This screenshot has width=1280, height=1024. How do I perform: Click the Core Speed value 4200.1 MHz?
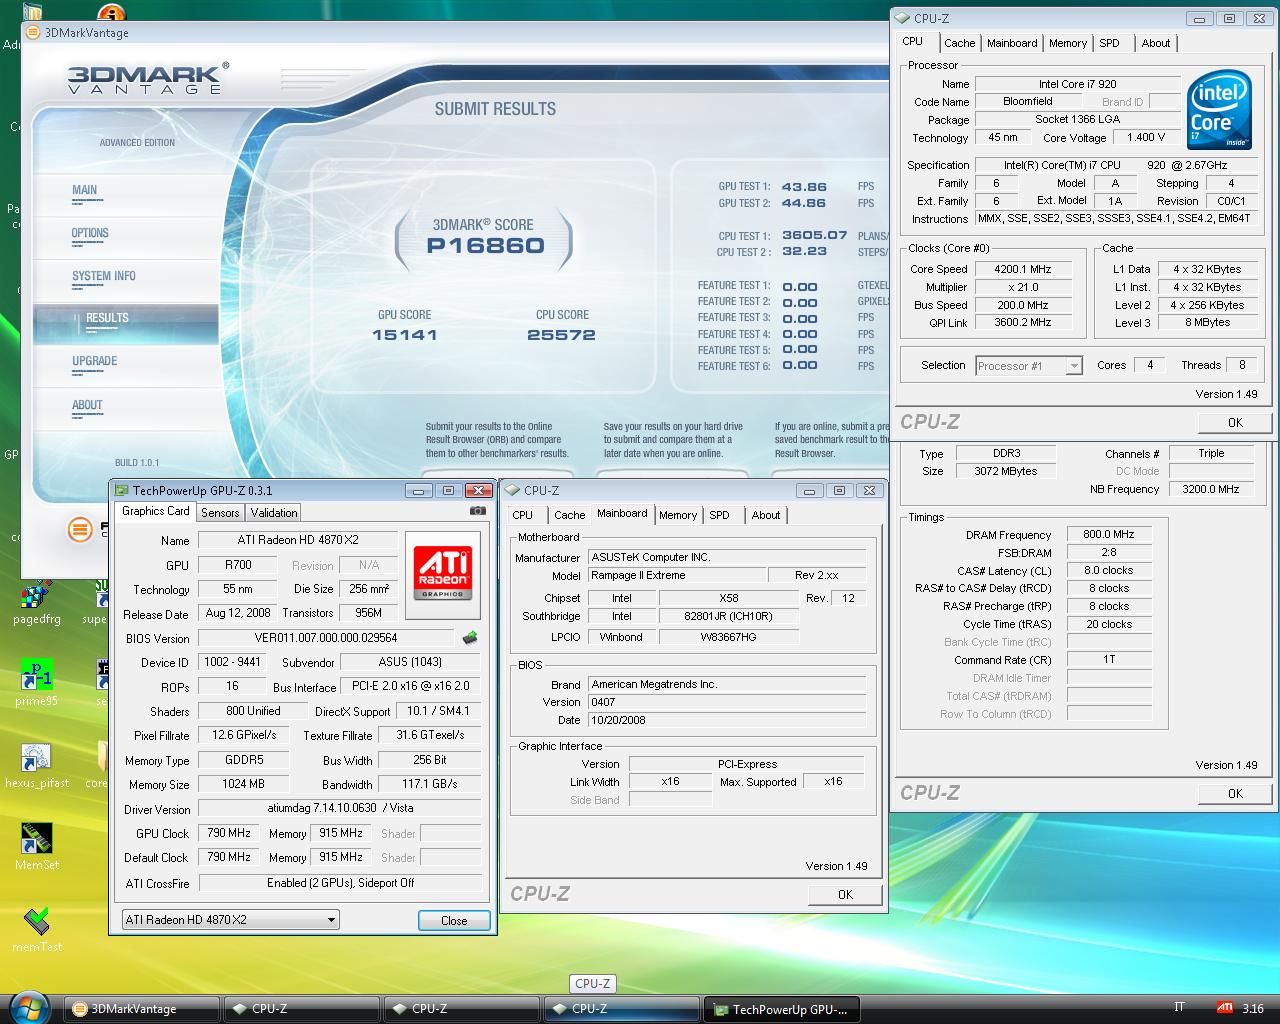tap(1023, 269)
